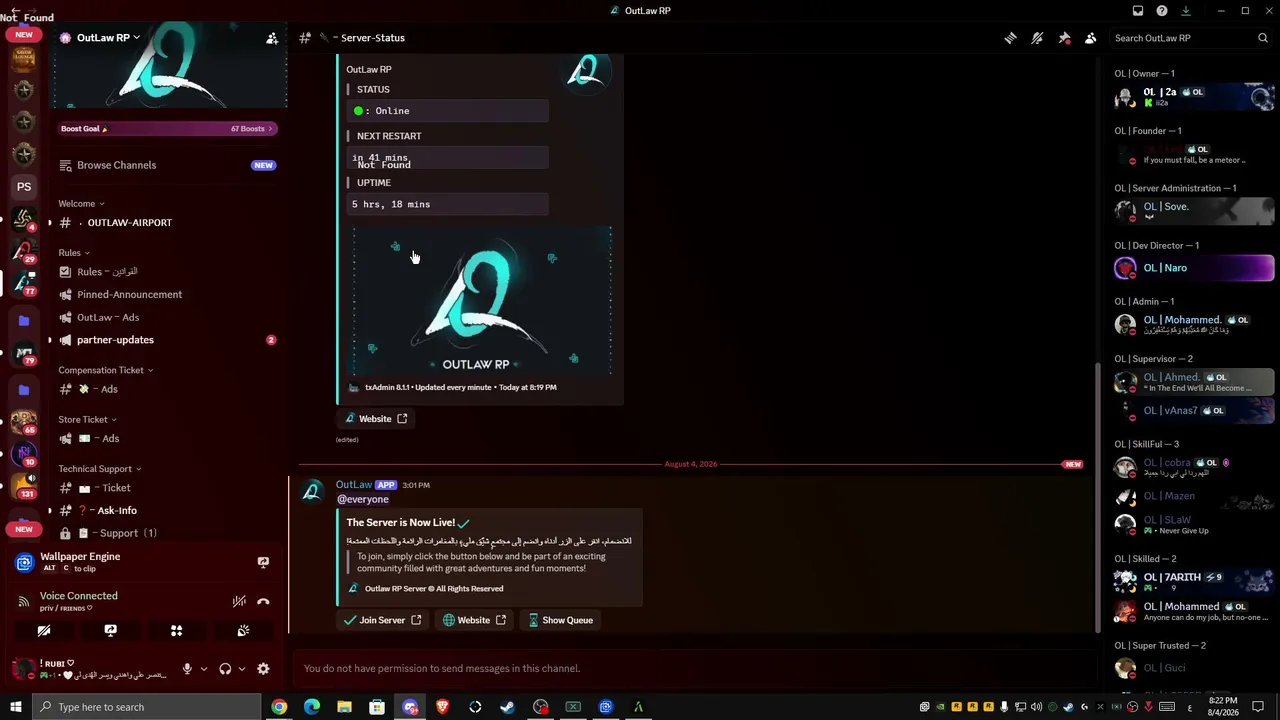Click the Boost Goal progress bar
This screenshot has width=1280, height=720.
pyautogui.click(x=166, y=128)
